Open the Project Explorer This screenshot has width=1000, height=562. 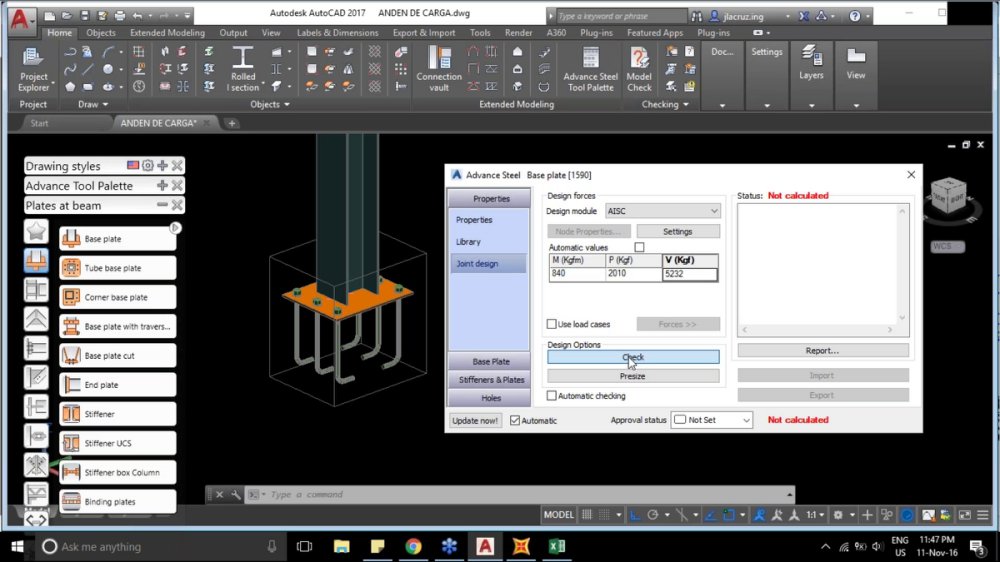click(x=33, y=69)
